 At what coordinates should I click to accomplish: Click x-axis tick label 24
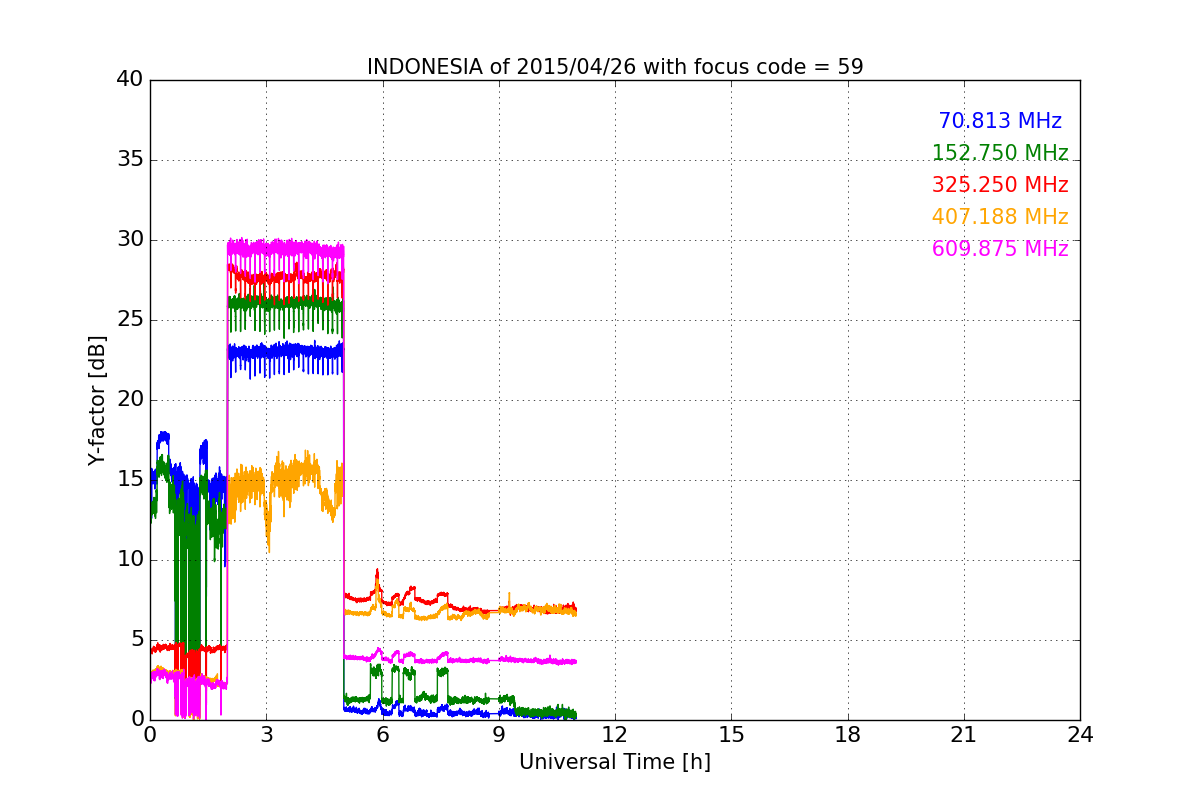coord(1080,735)
